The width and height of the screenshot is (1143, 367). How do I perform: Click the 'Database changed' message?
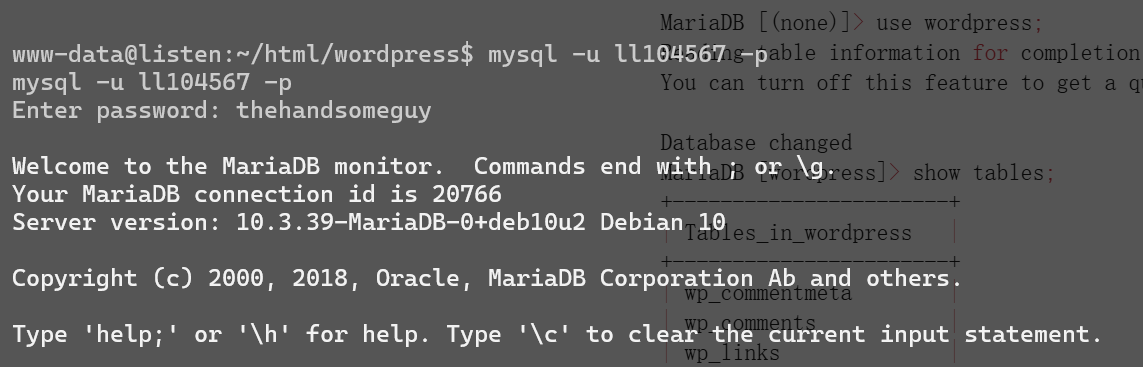click(756, 142)
